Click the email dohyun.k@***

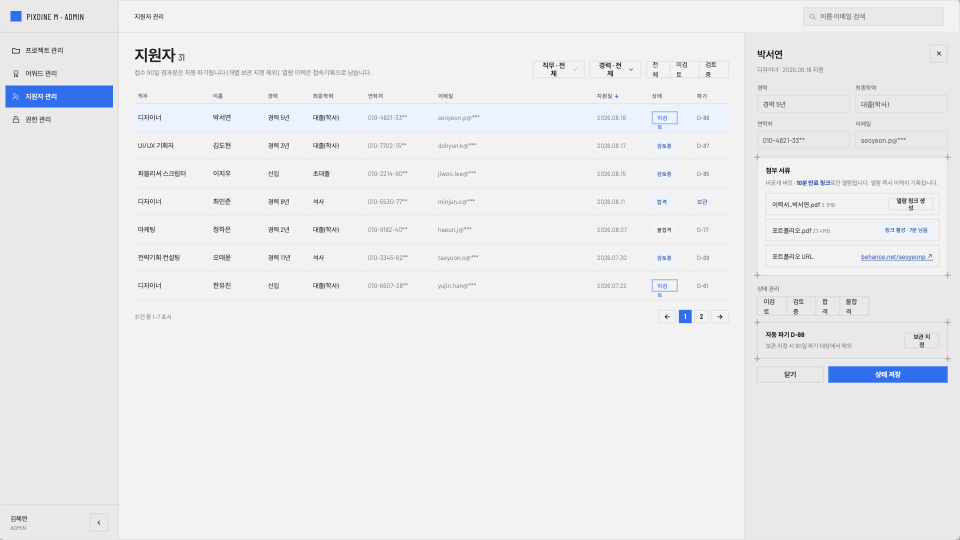click(457, 146)
